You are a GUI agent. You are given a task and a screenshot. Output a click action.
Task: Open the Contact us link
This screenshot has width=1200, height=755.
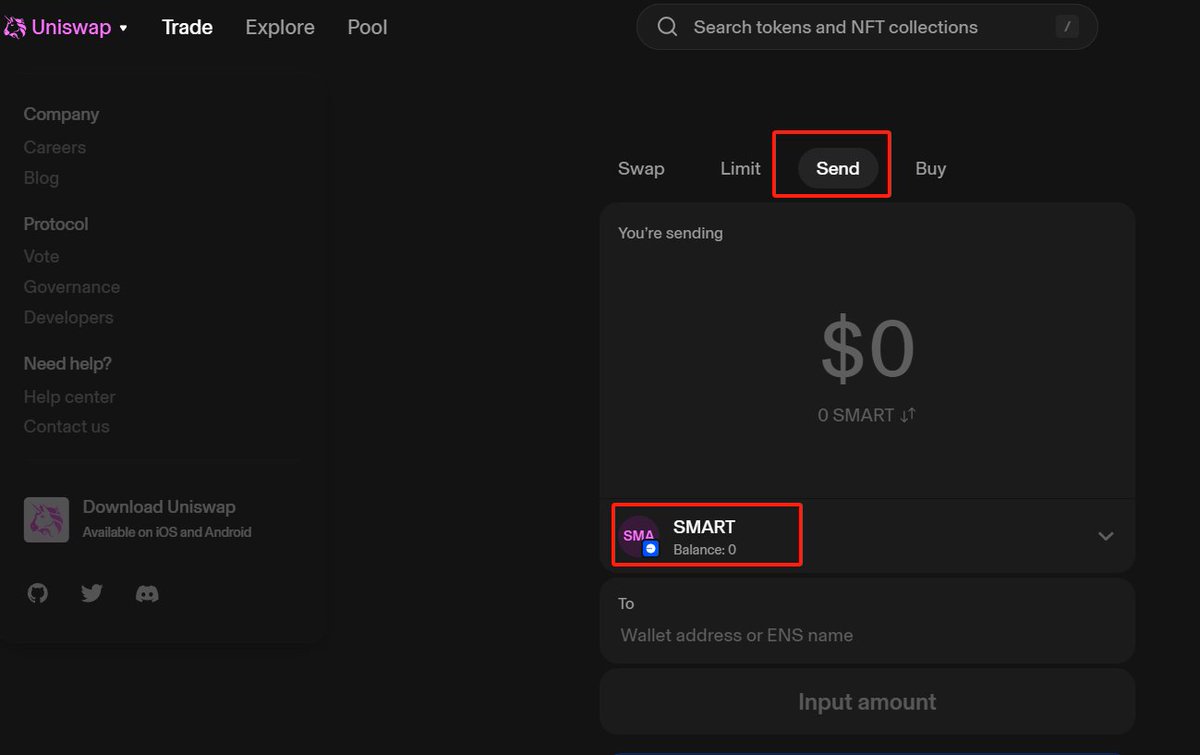click(x=67, y=426)
